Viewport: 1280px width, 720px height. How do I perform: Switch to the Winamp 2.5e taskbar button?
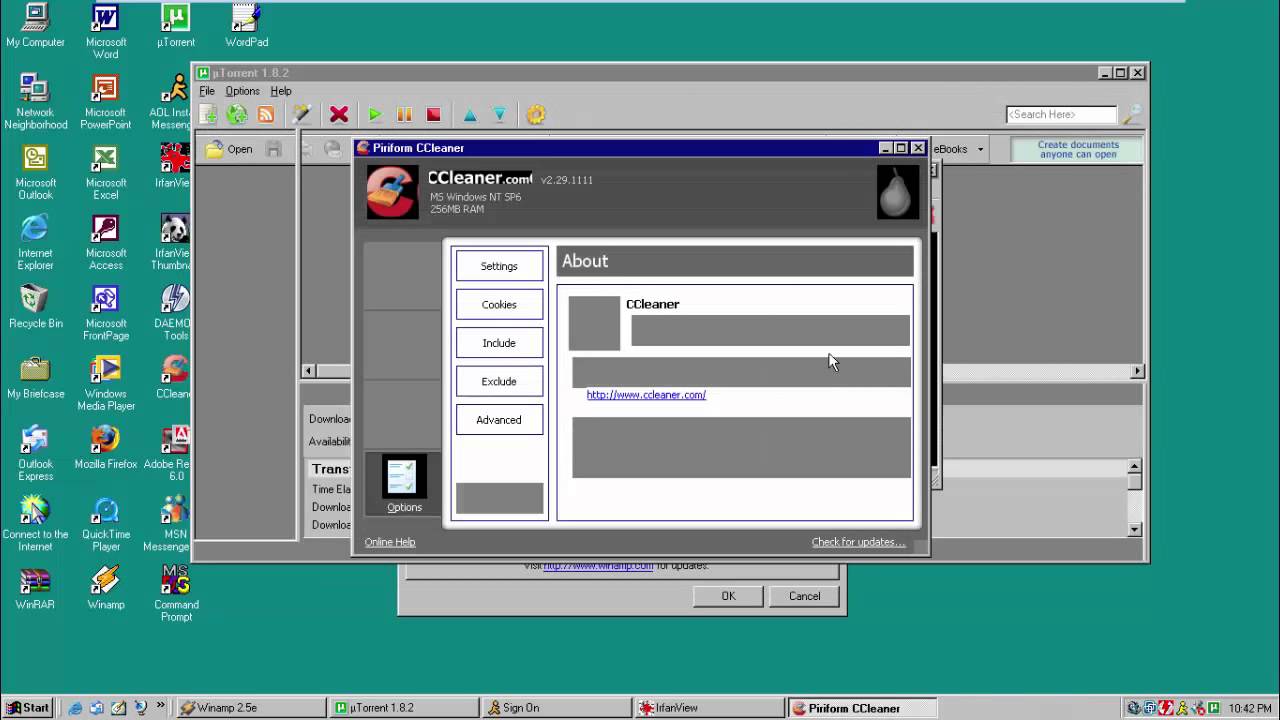249,708
